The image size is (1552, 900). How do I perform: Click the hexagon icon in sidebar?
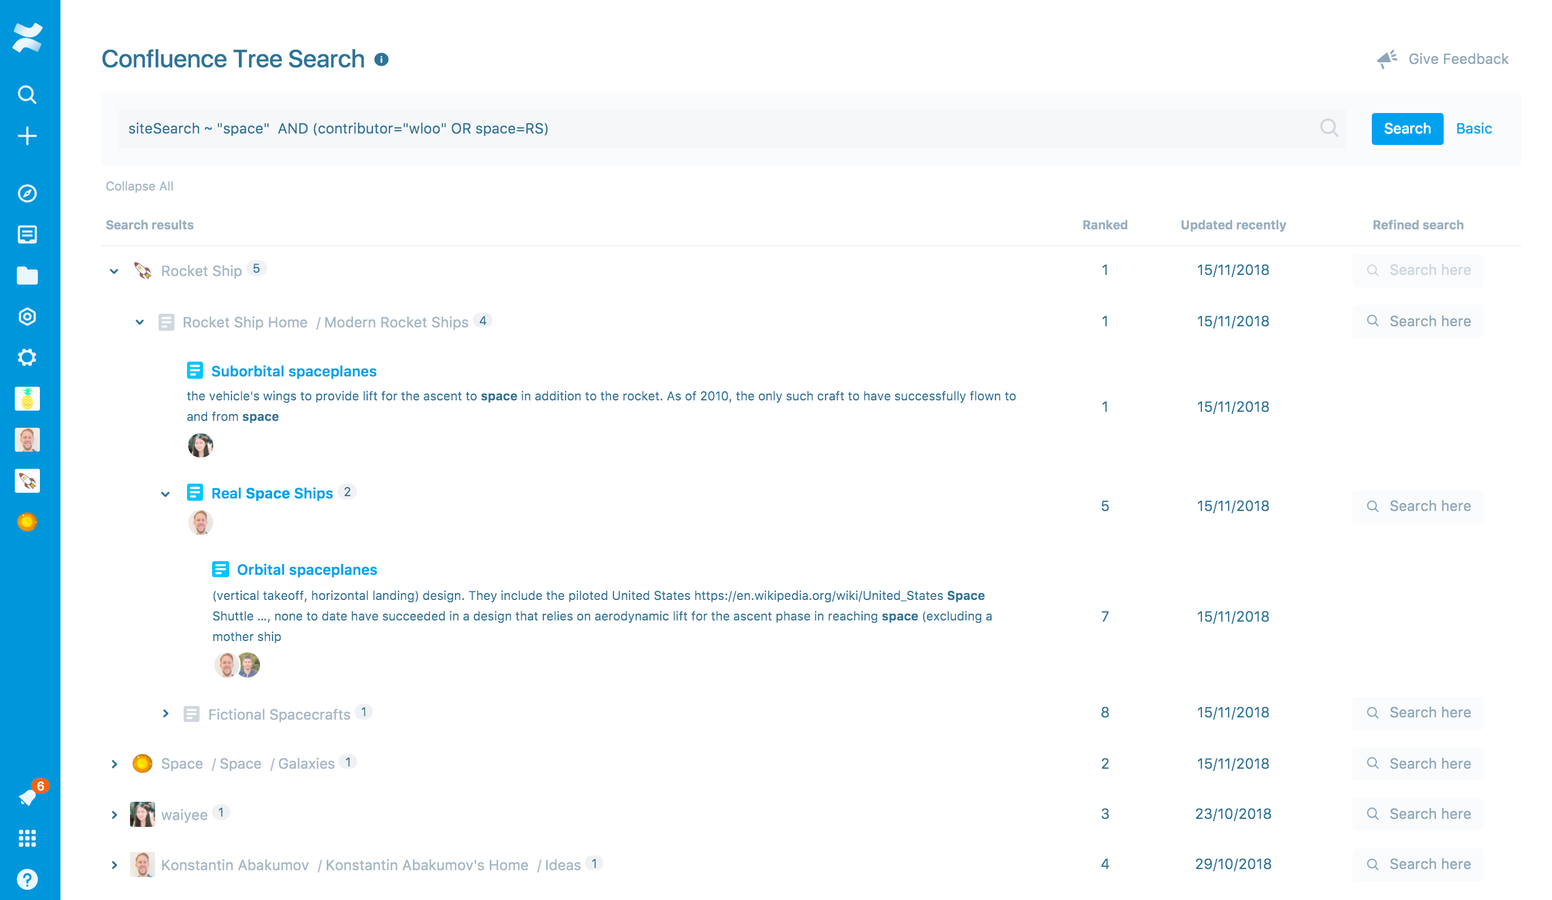click(x=27, y=317)
